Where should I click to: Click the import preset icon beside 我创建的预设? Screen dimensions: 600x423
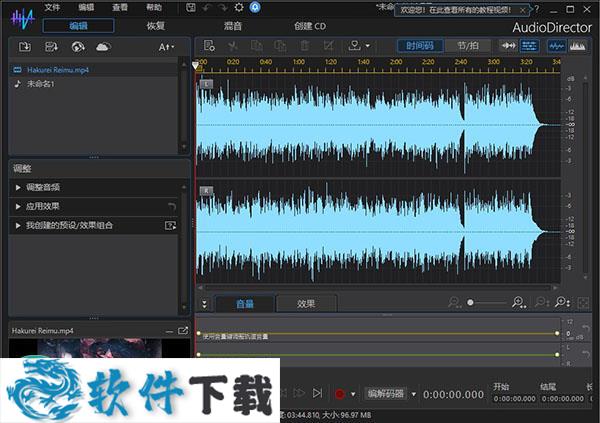(x=171, y=225)
